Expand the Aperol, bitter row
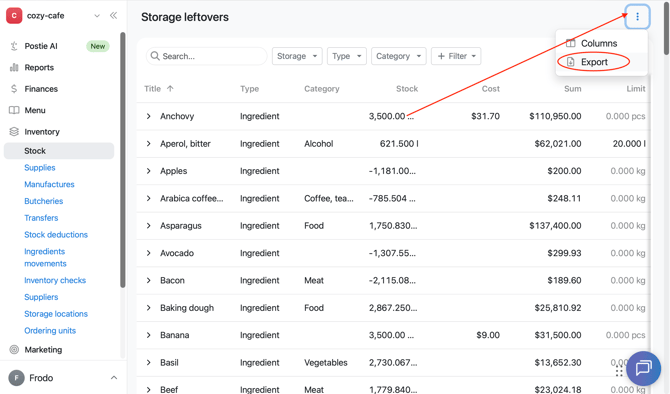Image resolution: width=670 pixels, height=394 pixels. tap(148, 144)
